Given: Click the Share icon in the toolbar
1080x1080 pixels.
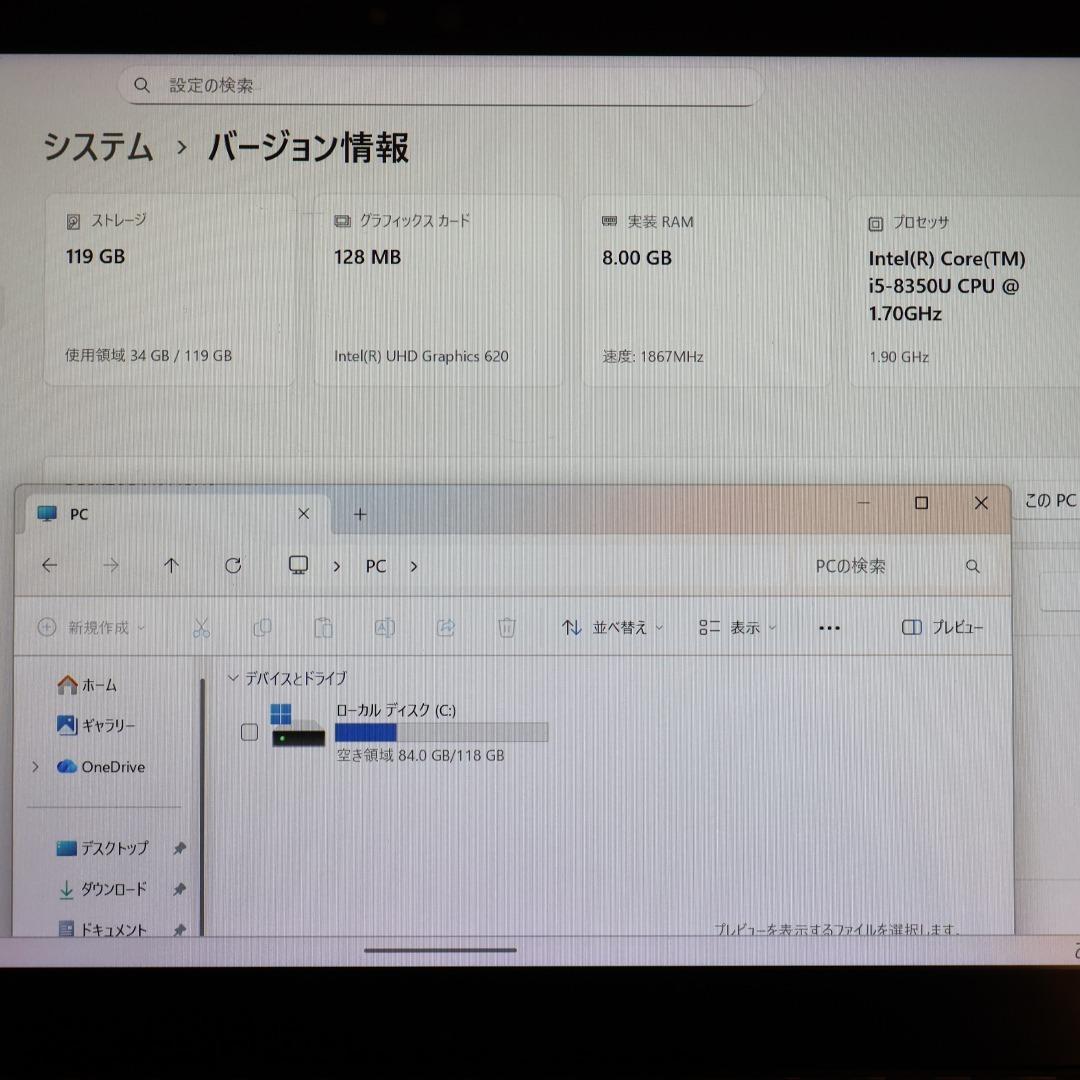Looking at the screenshot, I should coord(445,627).
